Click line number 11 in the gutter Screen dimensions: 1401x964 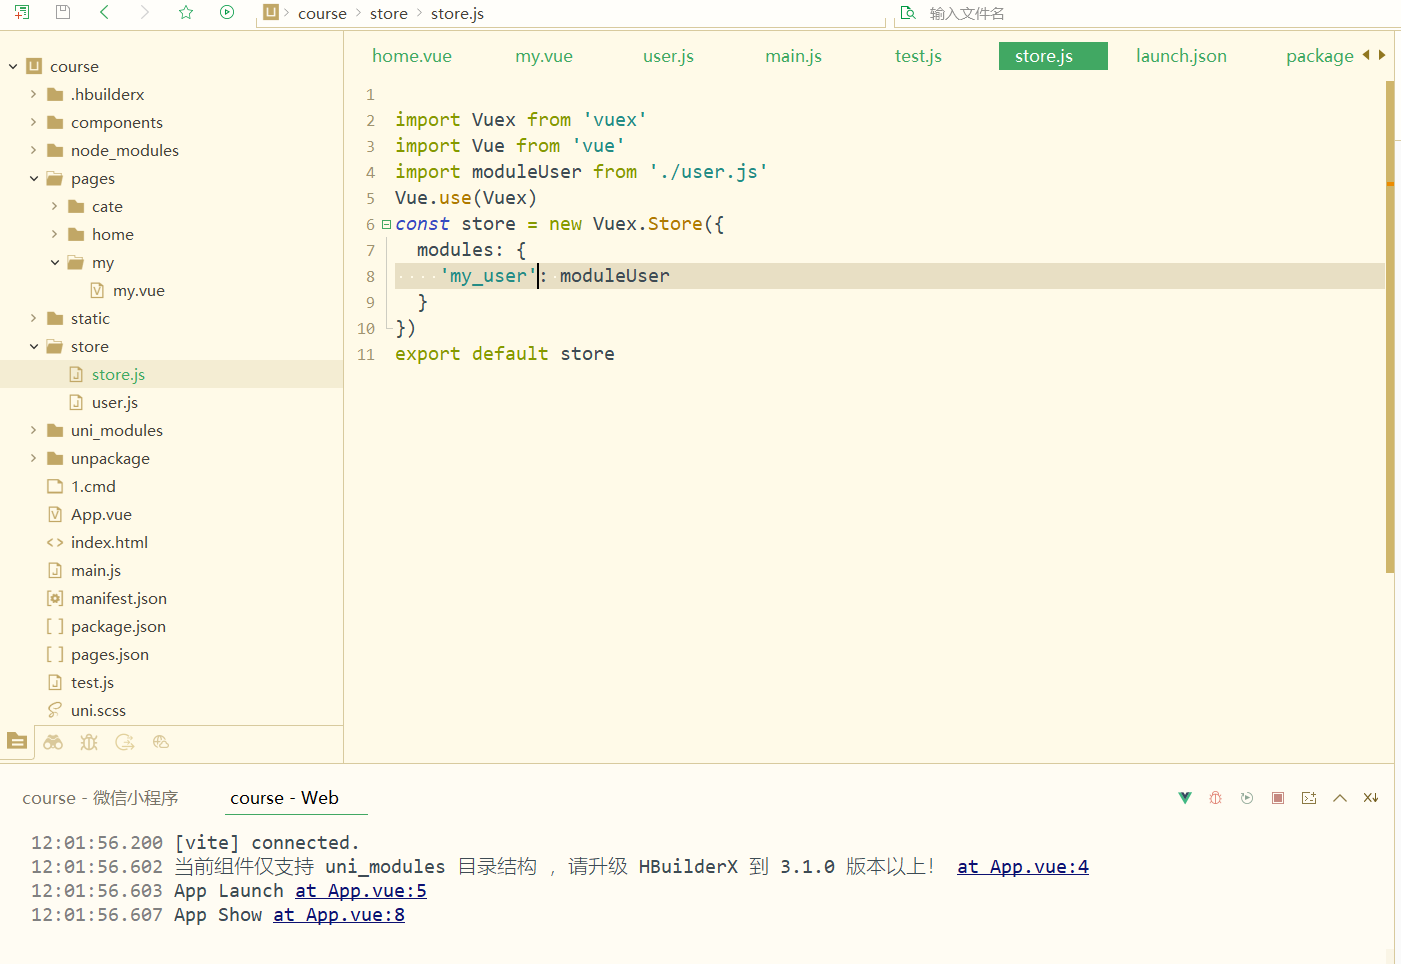366,354
